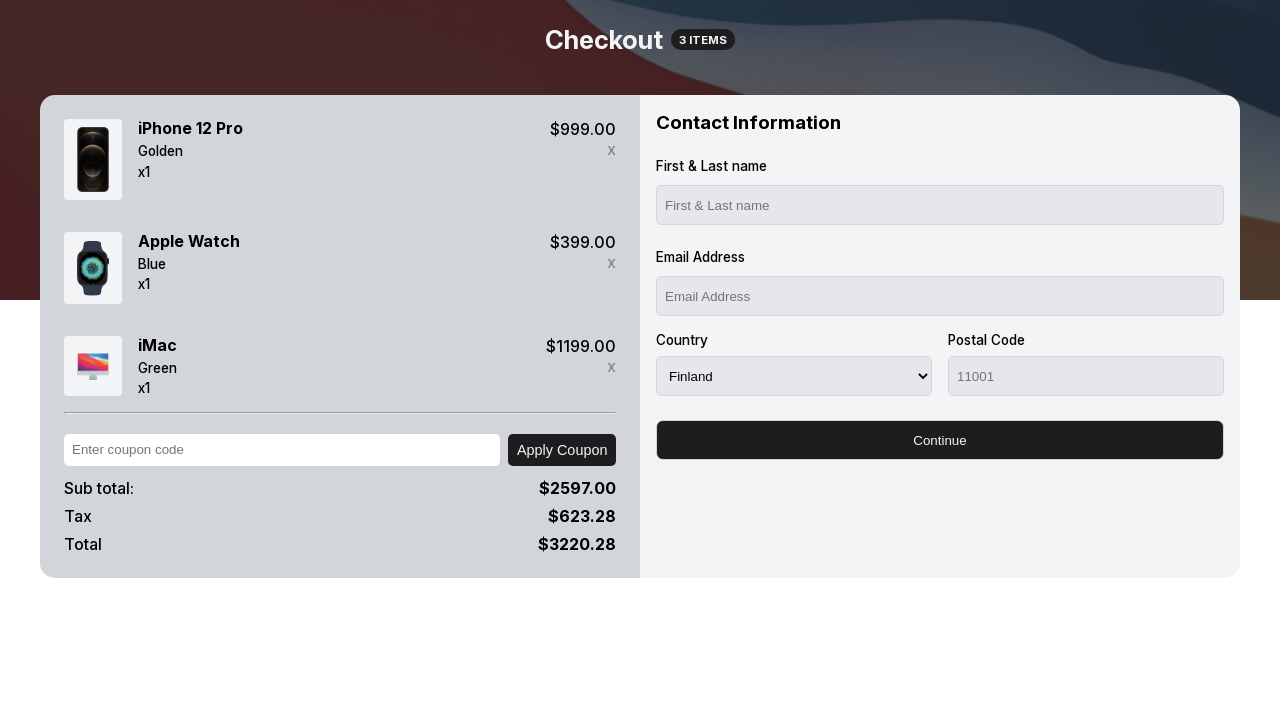Click the iMac product thumbnail
The width and height of the screenshot is (1280, 720).
pyautogui.click(x=93, y=366)
